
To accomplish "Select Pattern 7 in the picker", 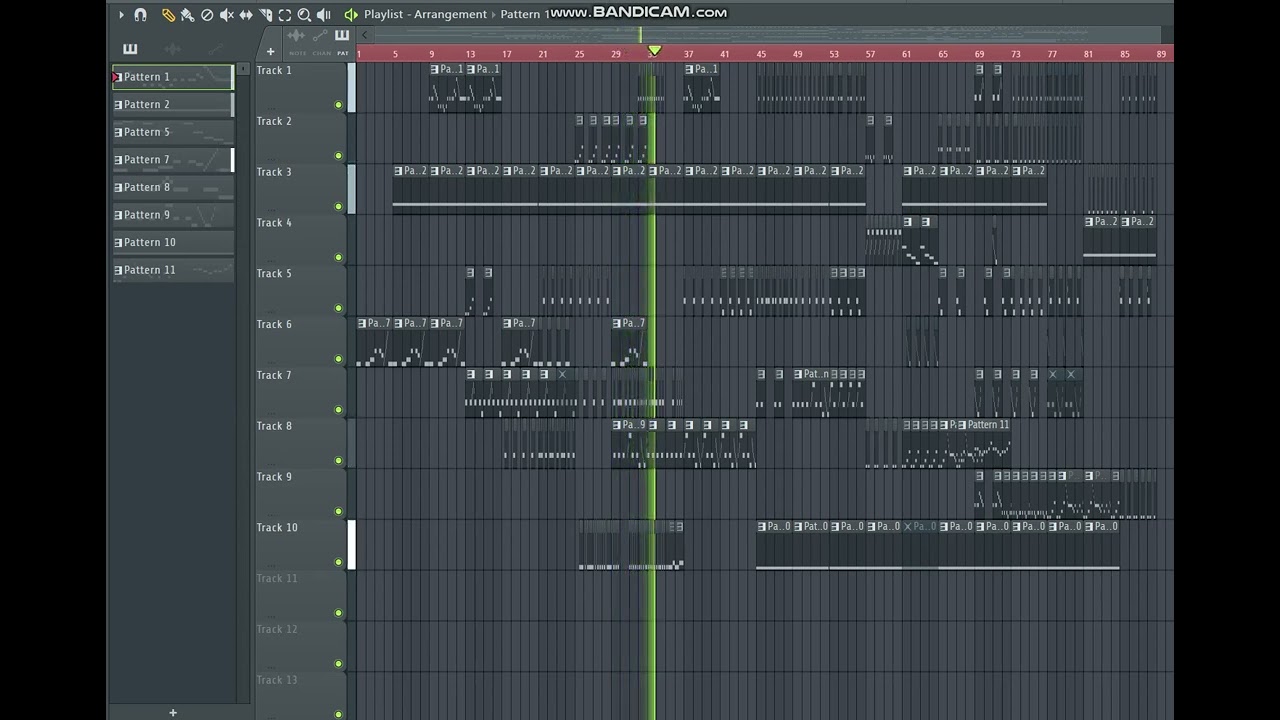I will [x=173, y=159].
